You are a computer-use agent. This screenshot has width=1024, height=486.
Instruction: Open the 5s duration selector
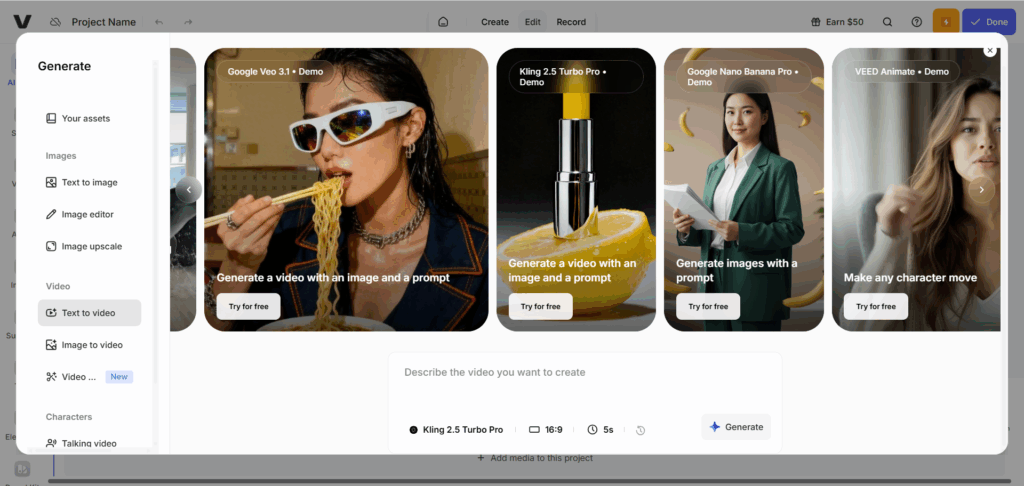[601, 429]
